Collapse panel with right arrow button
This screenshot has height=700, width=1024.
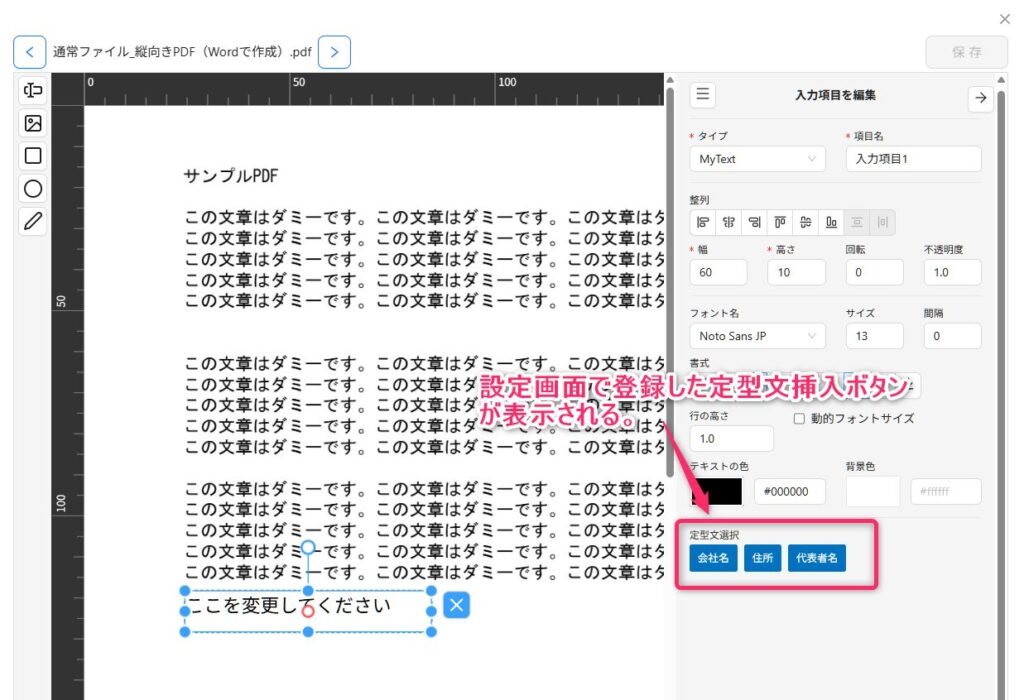pos(980,97)
